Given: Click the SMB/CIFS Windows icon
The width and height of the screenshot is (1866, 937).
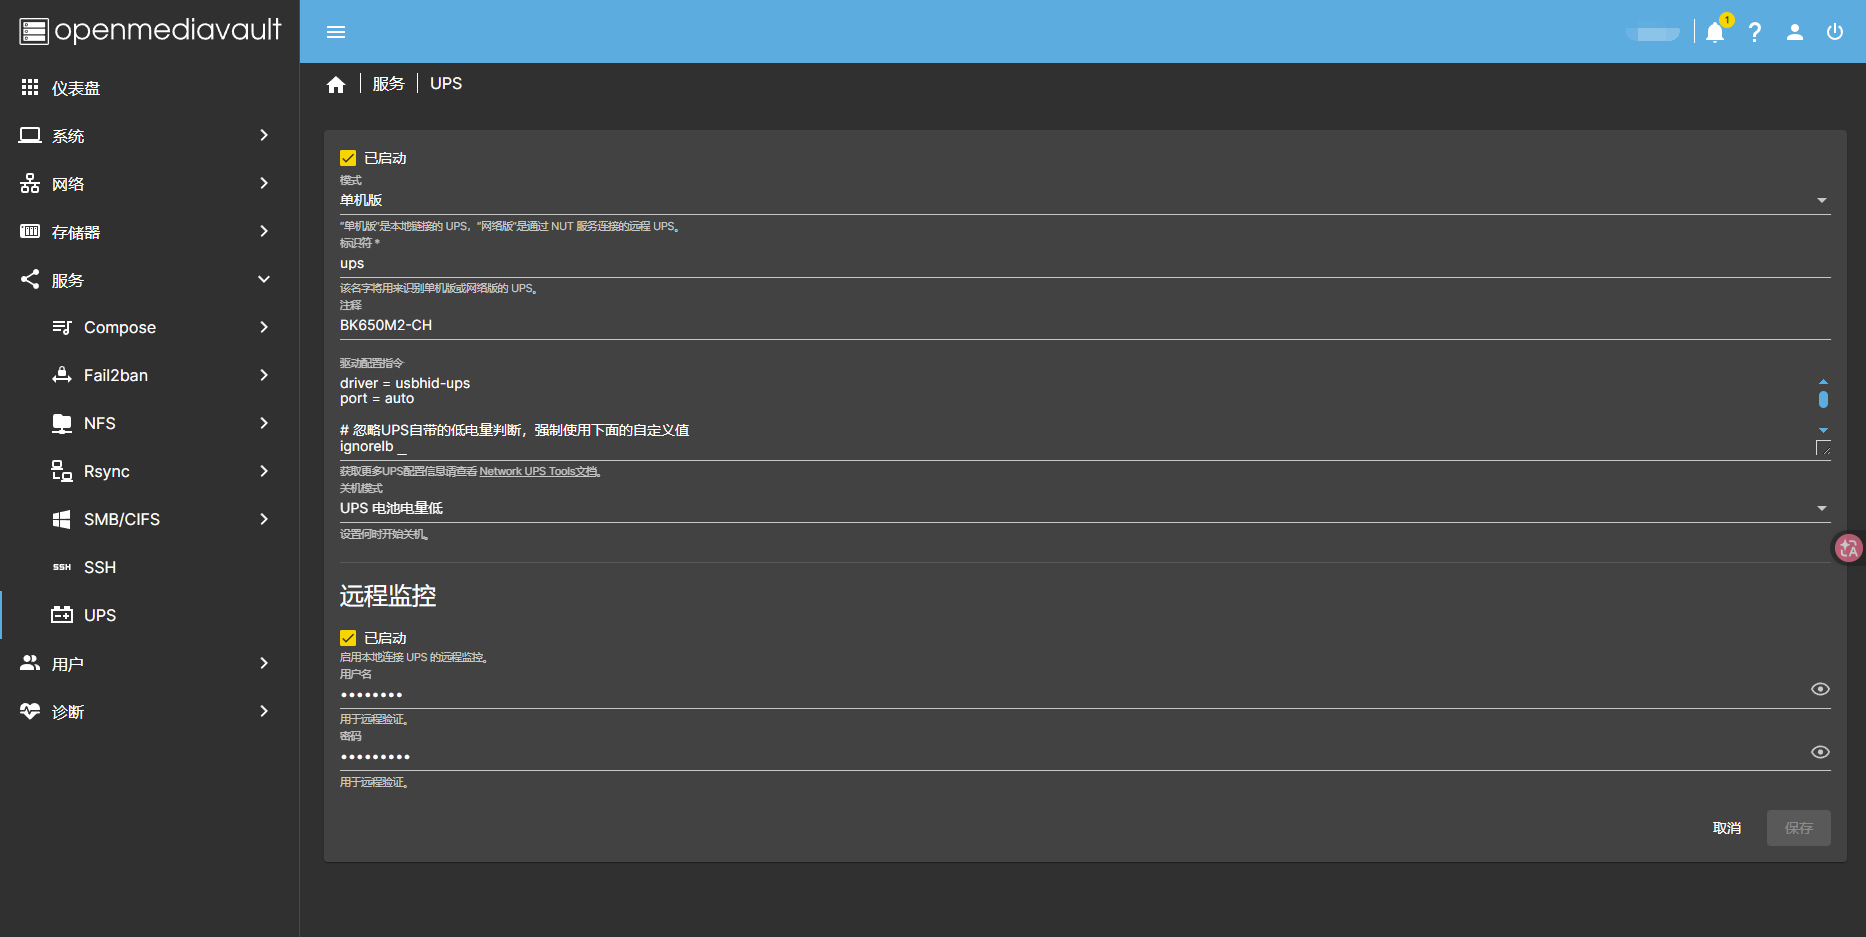Looking at the screenshot, I should coord(62,519).
